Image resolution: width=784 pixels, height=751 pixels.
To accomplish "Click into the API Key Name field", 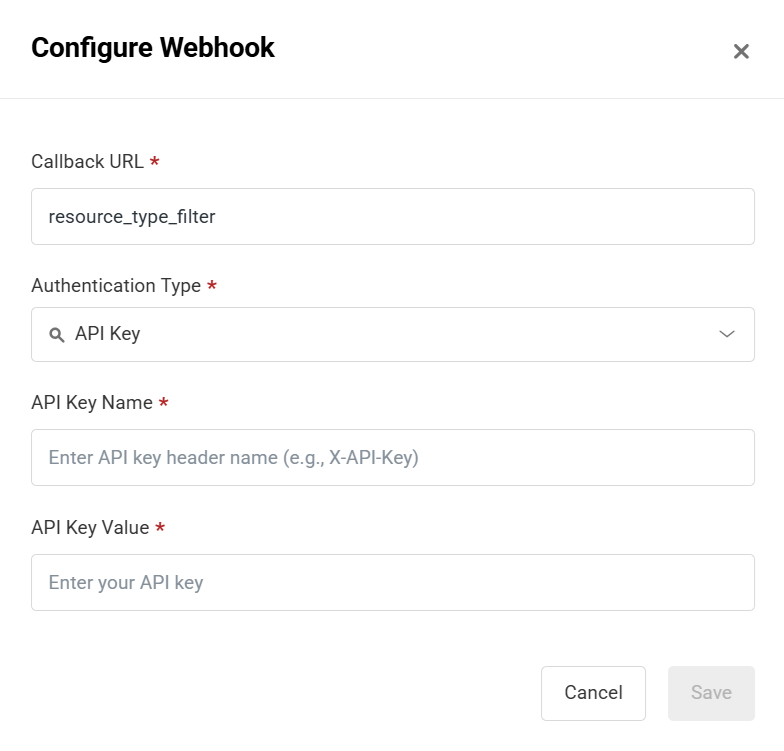I will click(x=392, y=458).
